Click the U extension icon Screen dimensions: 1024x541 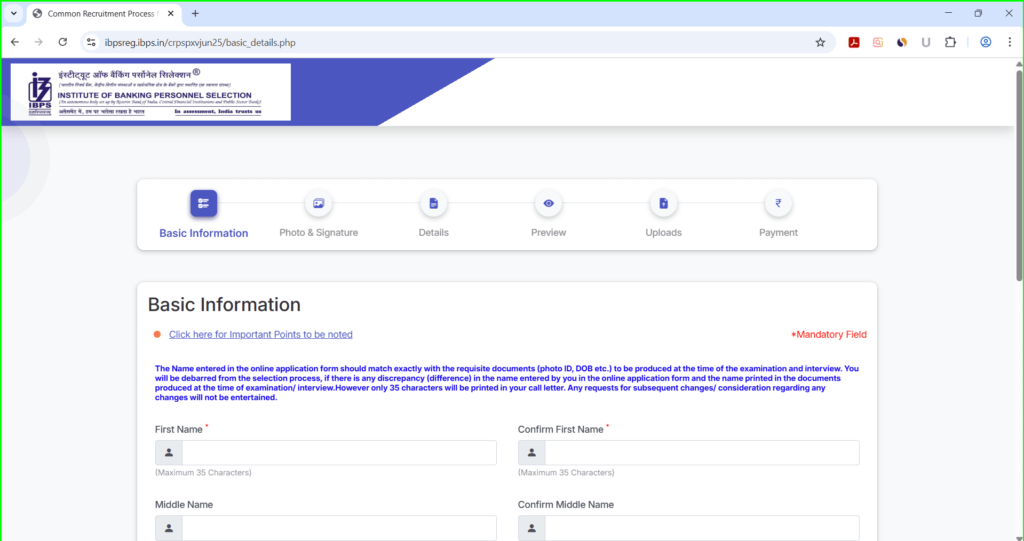click(925, 42)
